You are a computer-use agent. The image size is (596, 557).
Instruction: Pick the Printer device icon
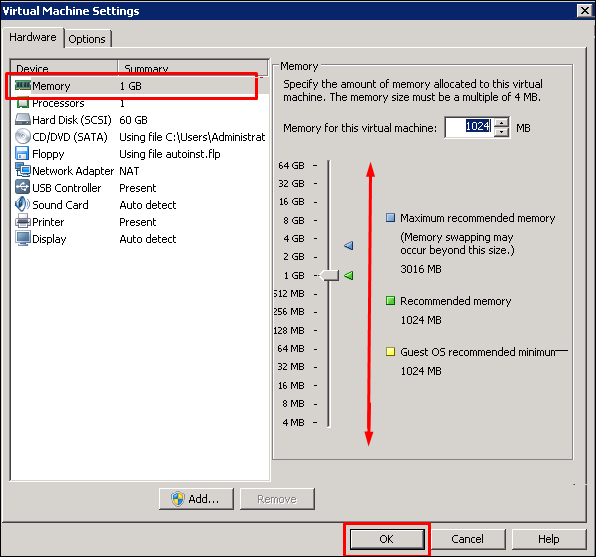pyautogui.click(x=23, y=221)
